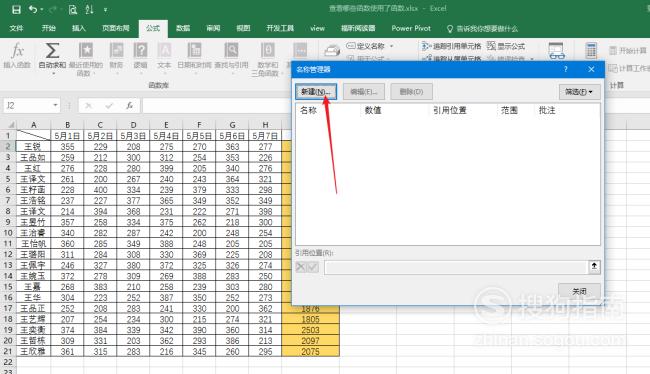Viewport: 650px width, 374px height.
Task: Open Recently Used functions star icon
Action: [86, 51]
